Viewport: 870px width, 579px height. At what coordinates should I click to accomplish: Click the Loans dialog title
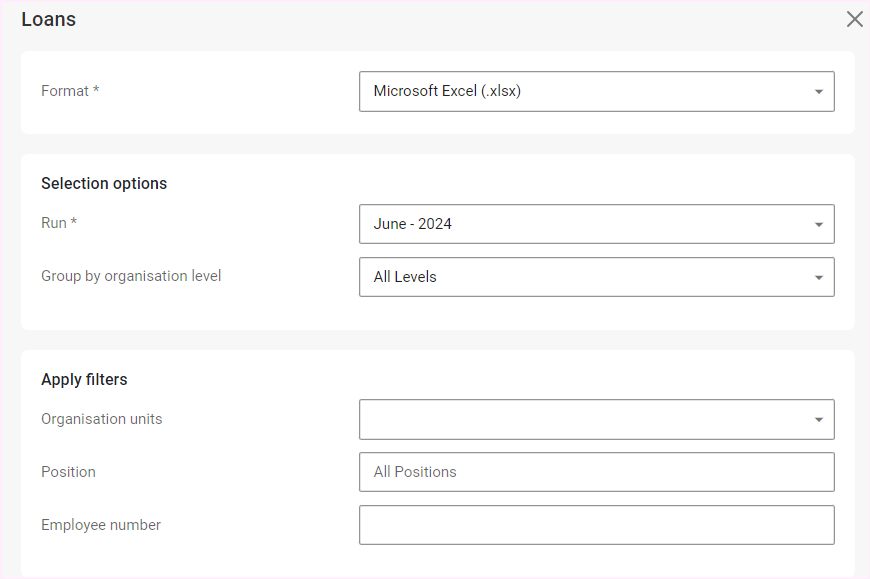pyautogui.click(x=48, y=19)
